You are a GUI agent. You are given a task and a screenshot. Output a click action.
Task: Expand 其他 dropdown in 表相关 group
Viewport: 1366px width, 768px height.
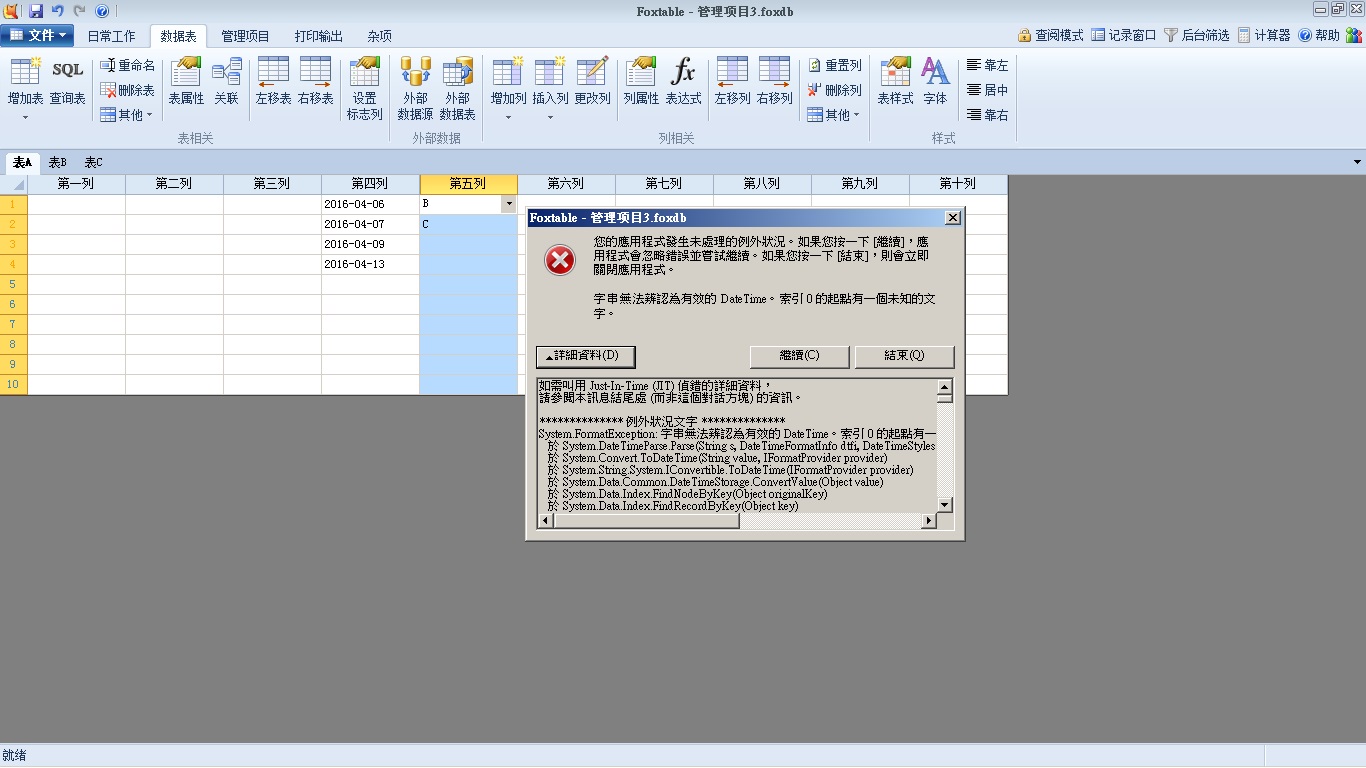point(126,115)
